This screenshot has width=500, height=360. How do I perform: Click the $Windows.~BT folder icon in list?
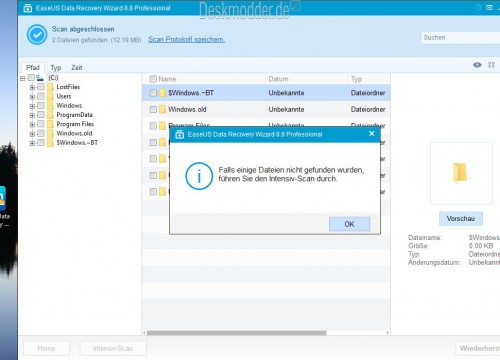coord(162,93)
